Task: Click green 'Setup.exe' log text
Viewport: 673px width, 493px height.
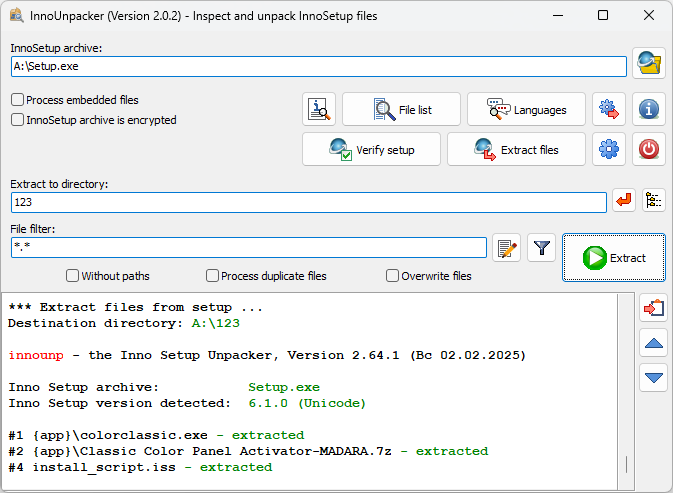Action: pyautogui.click(x=284, y=387)
